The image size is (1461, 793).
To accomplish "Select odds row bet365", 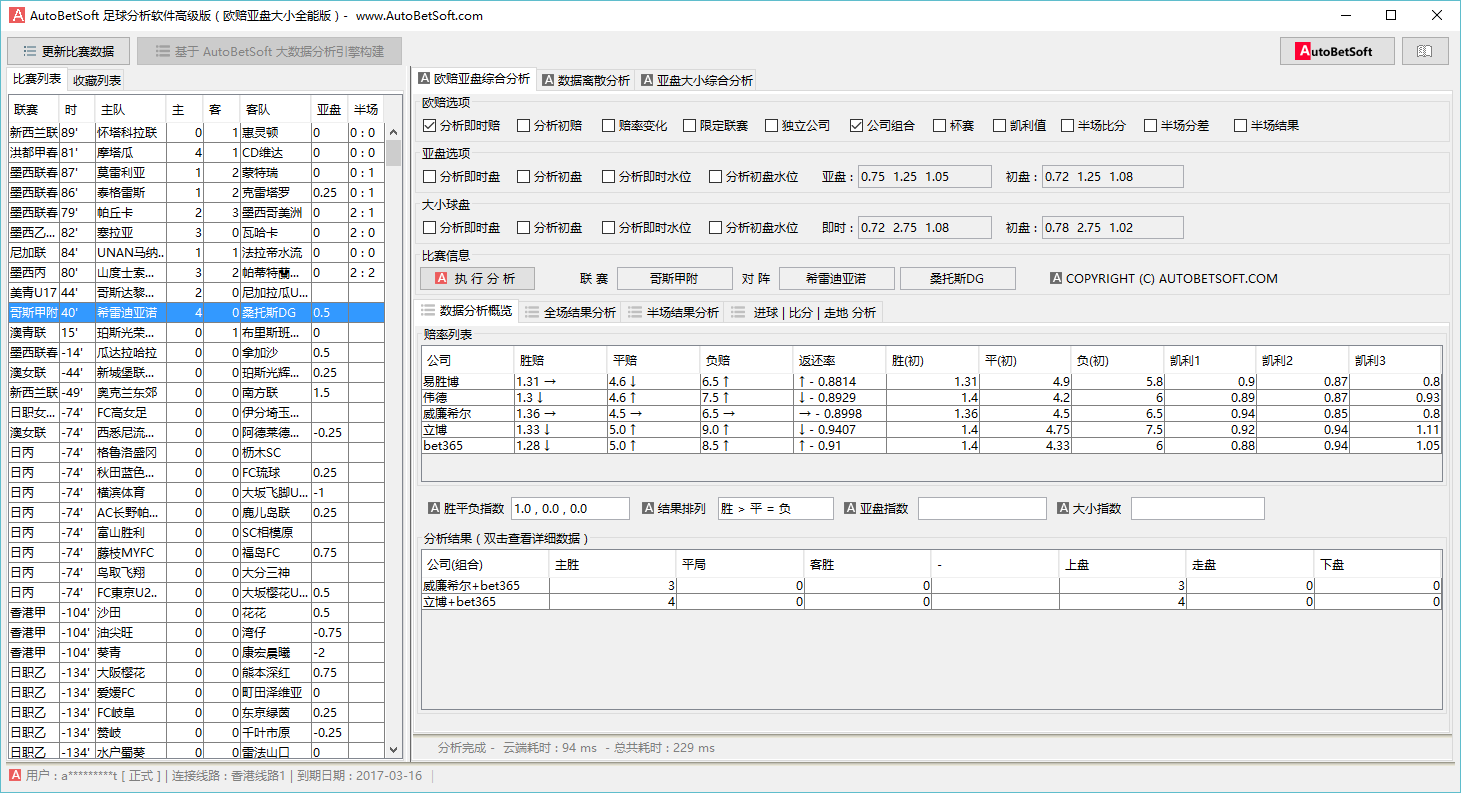I will pos(931,445).
